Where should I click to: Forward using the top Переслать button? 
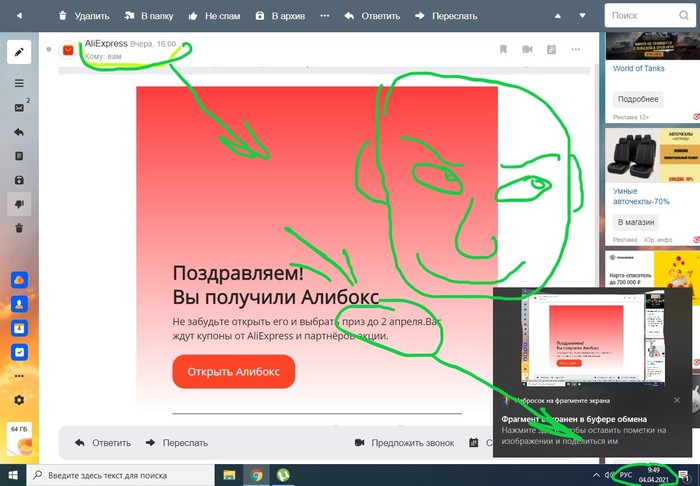(446, 16)
